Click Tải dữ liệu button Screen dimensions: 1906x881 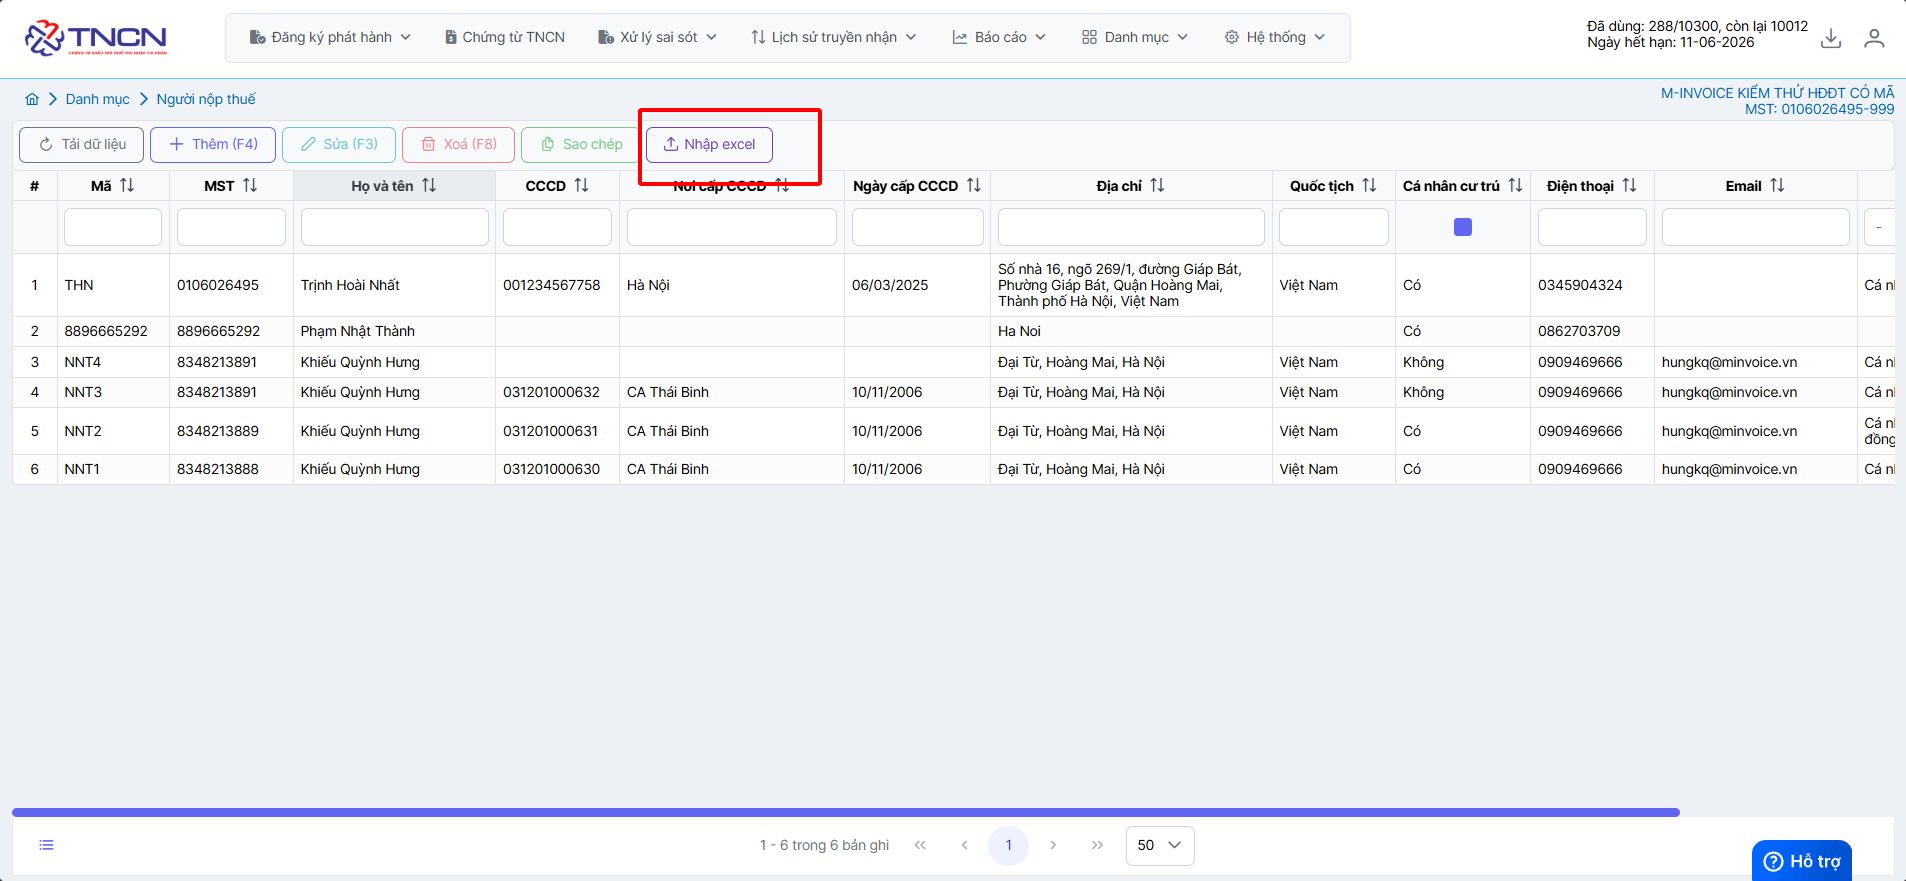pyautogui.click(x=82, y=144)
